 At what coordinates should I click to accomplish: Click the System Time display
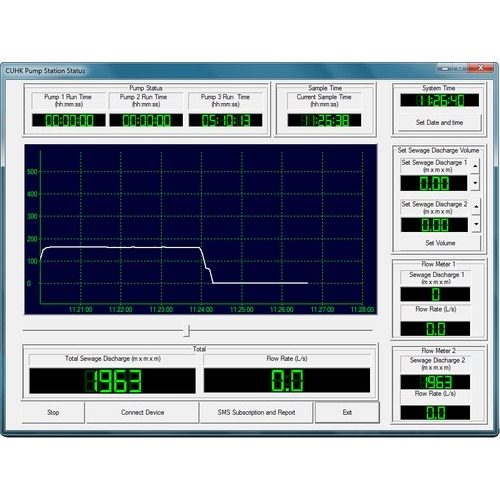coord(439,100)
